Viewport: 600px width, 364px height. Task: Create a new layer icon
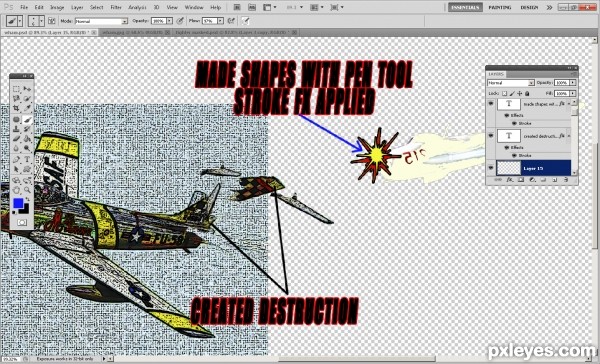click(554, 180)
